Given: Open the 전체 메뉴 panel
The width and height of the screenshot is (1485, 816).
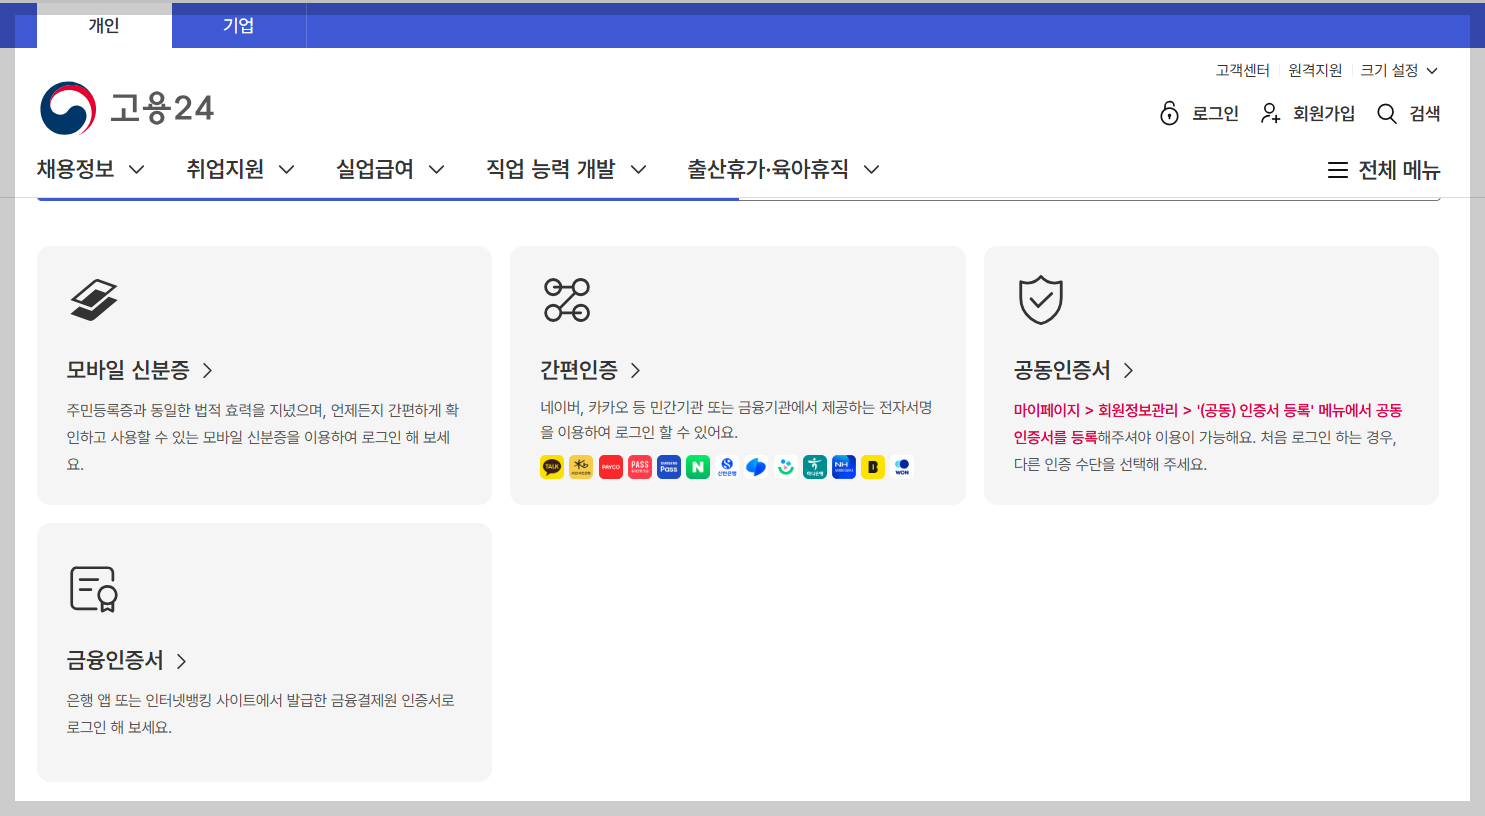Looking at the screenshot, I should tap(1384, 170).
